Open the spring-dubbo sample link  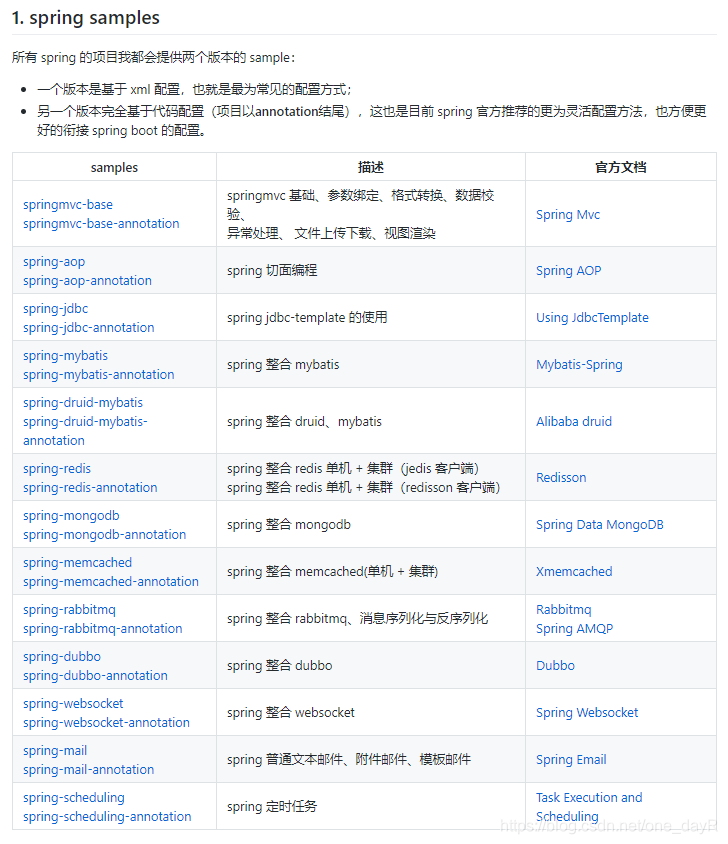pos(62,656)
